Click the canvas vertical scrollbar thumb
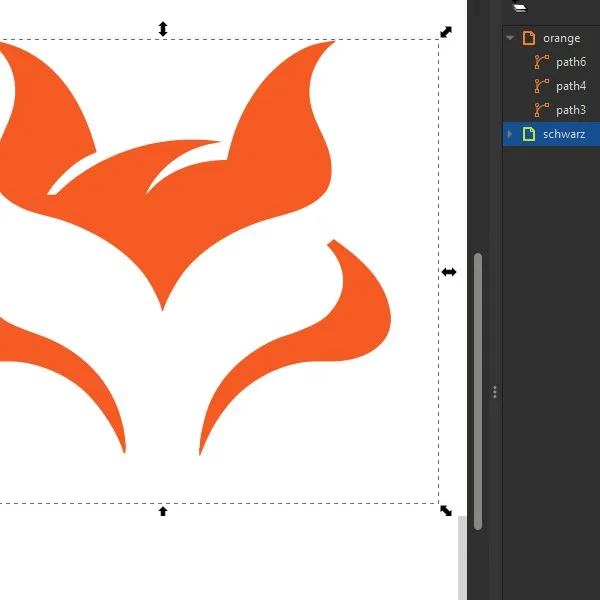Viewport: 600px width, 600px height. 478,391
